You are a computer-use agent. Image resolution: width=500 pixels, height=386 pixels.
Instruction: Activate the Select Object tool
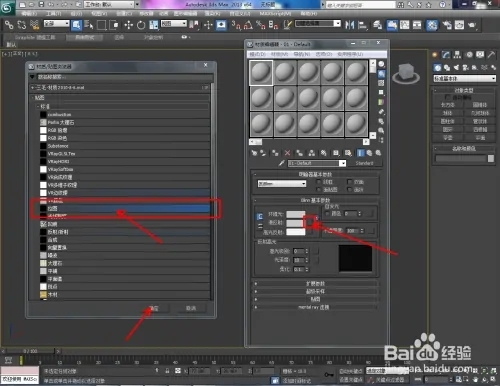pyautogui.click(x=76, y=25)
